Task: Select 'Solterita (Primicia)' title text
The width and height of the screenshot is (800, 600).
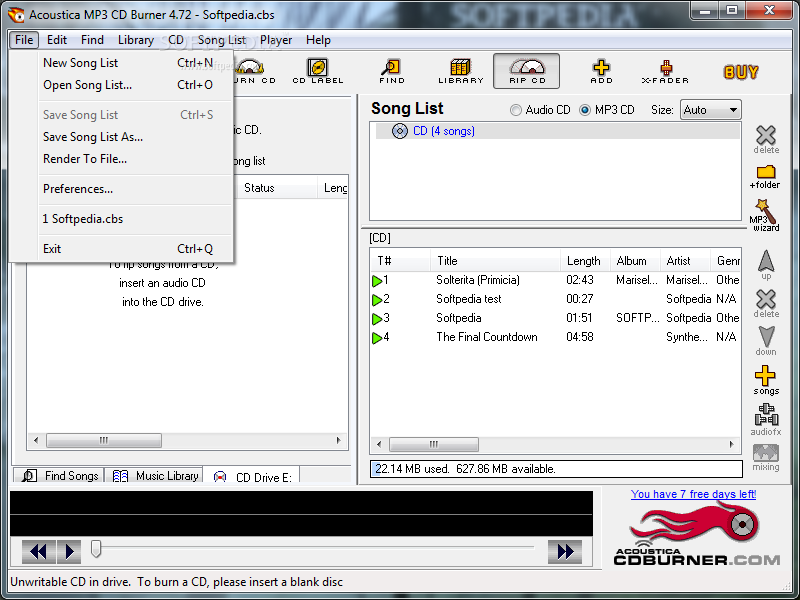Action: 478,280
